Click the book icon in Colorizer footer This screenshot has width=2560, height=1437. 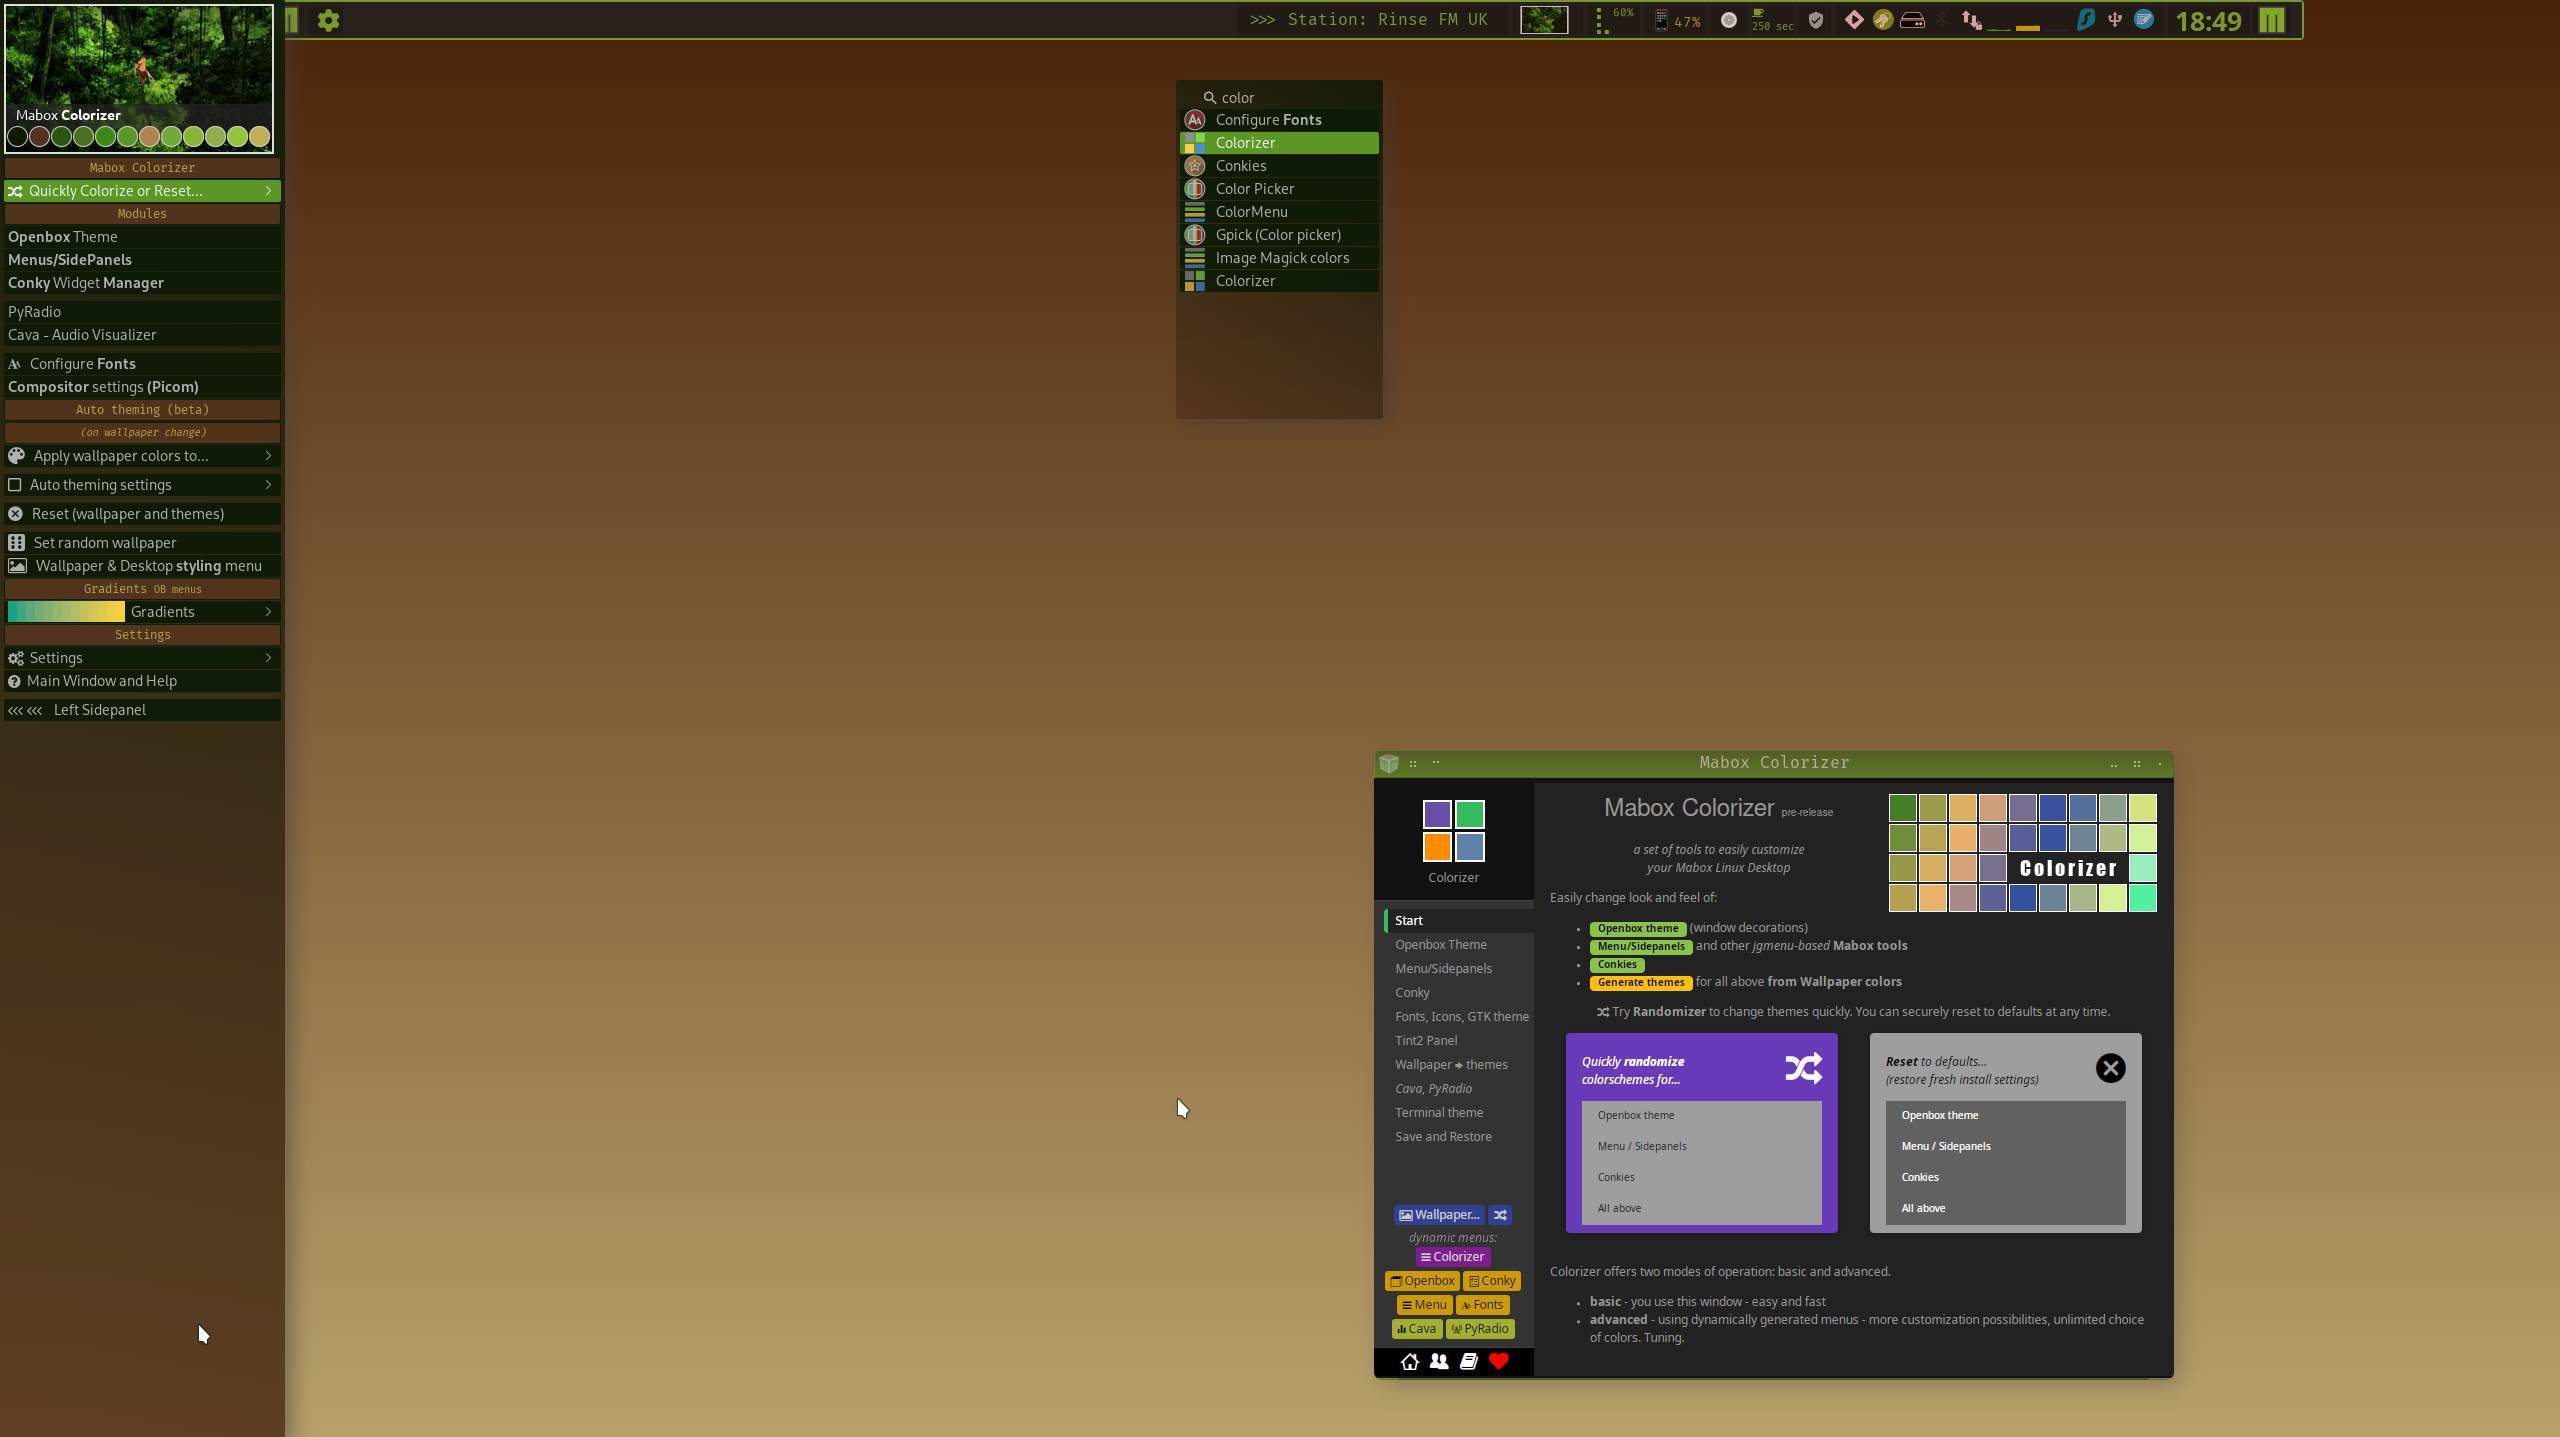(1468, 1361)
